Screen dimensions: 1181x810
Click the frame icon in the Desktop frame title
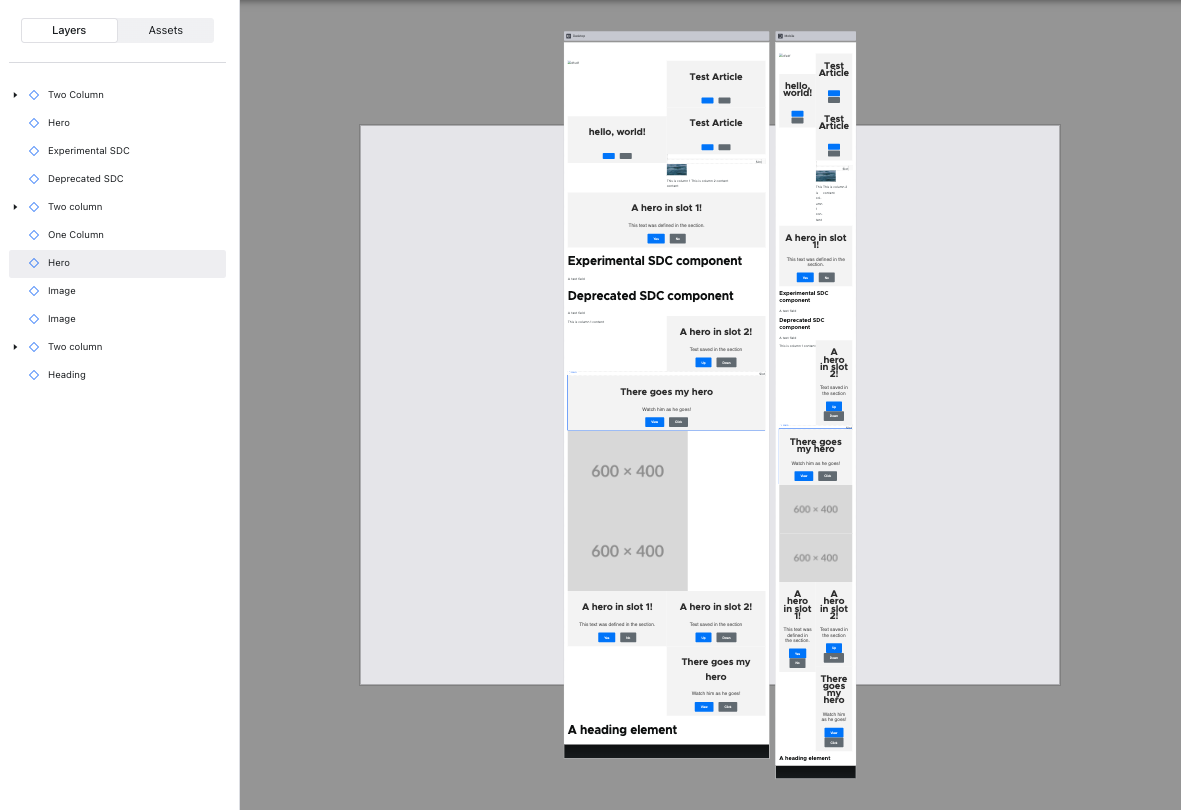569,35
